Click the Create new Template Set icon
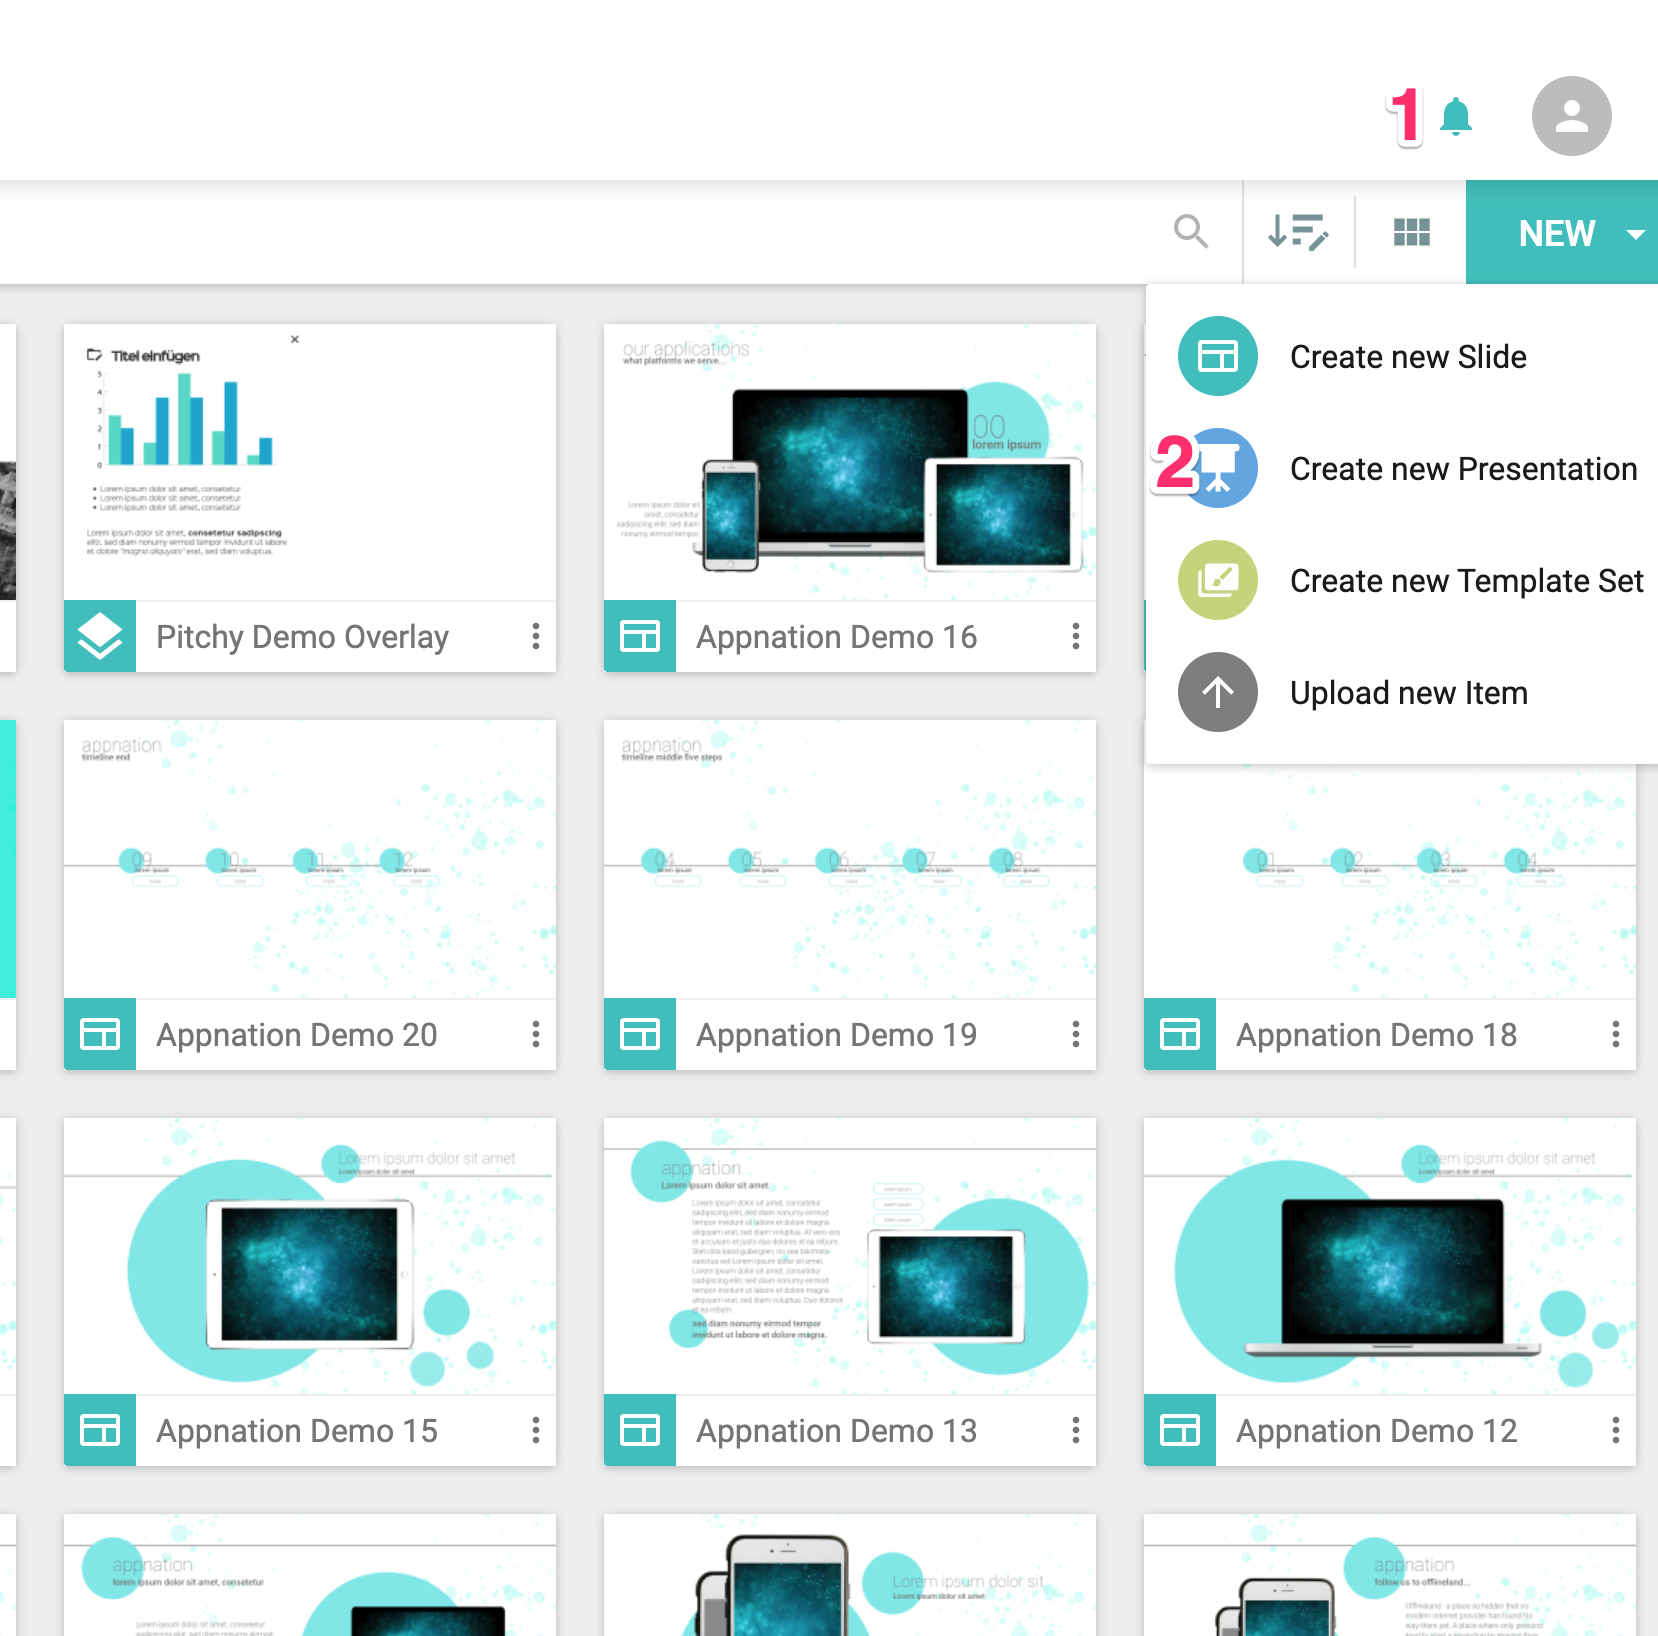The height and width of the screenshot is (1636, 1658). point(1218,580)
